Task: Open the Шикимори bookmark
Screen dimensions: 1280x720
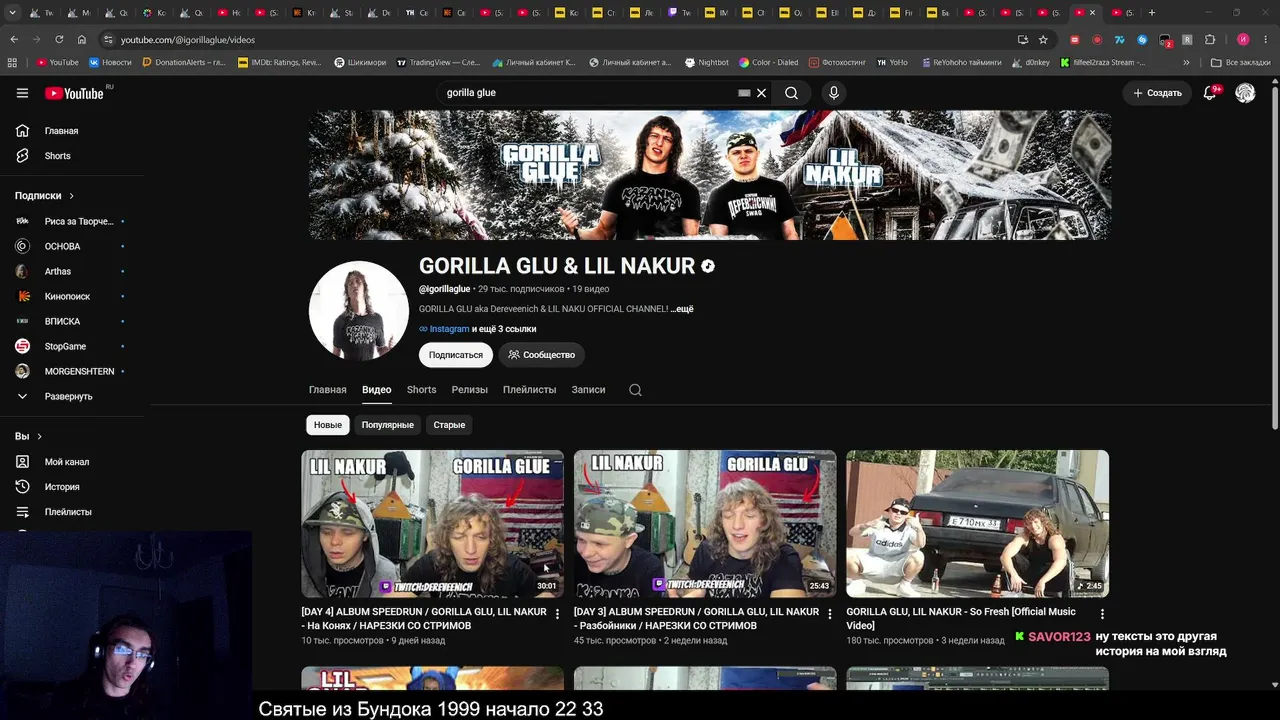Action: pos(360,62)
